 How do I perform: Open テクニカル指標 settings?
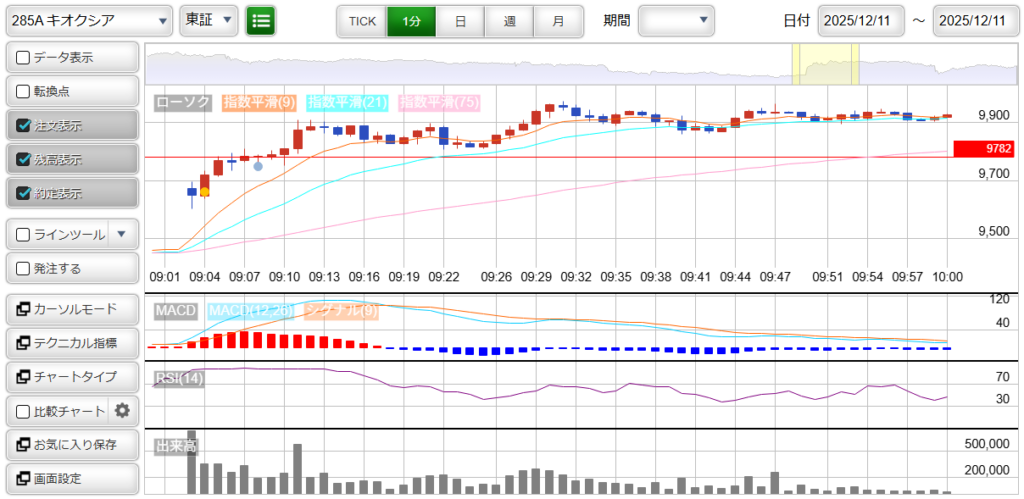[71, 343]
